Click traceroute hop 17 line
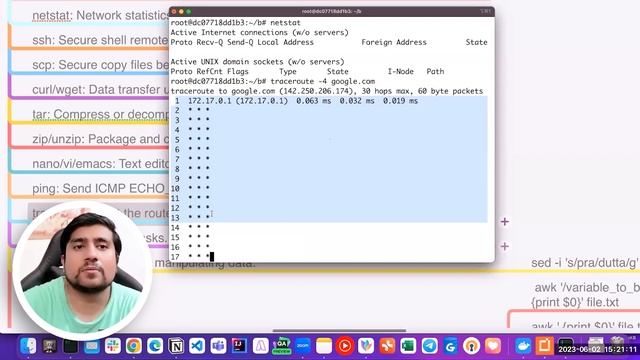The image size is (640, 360). (x=191, y=257)
